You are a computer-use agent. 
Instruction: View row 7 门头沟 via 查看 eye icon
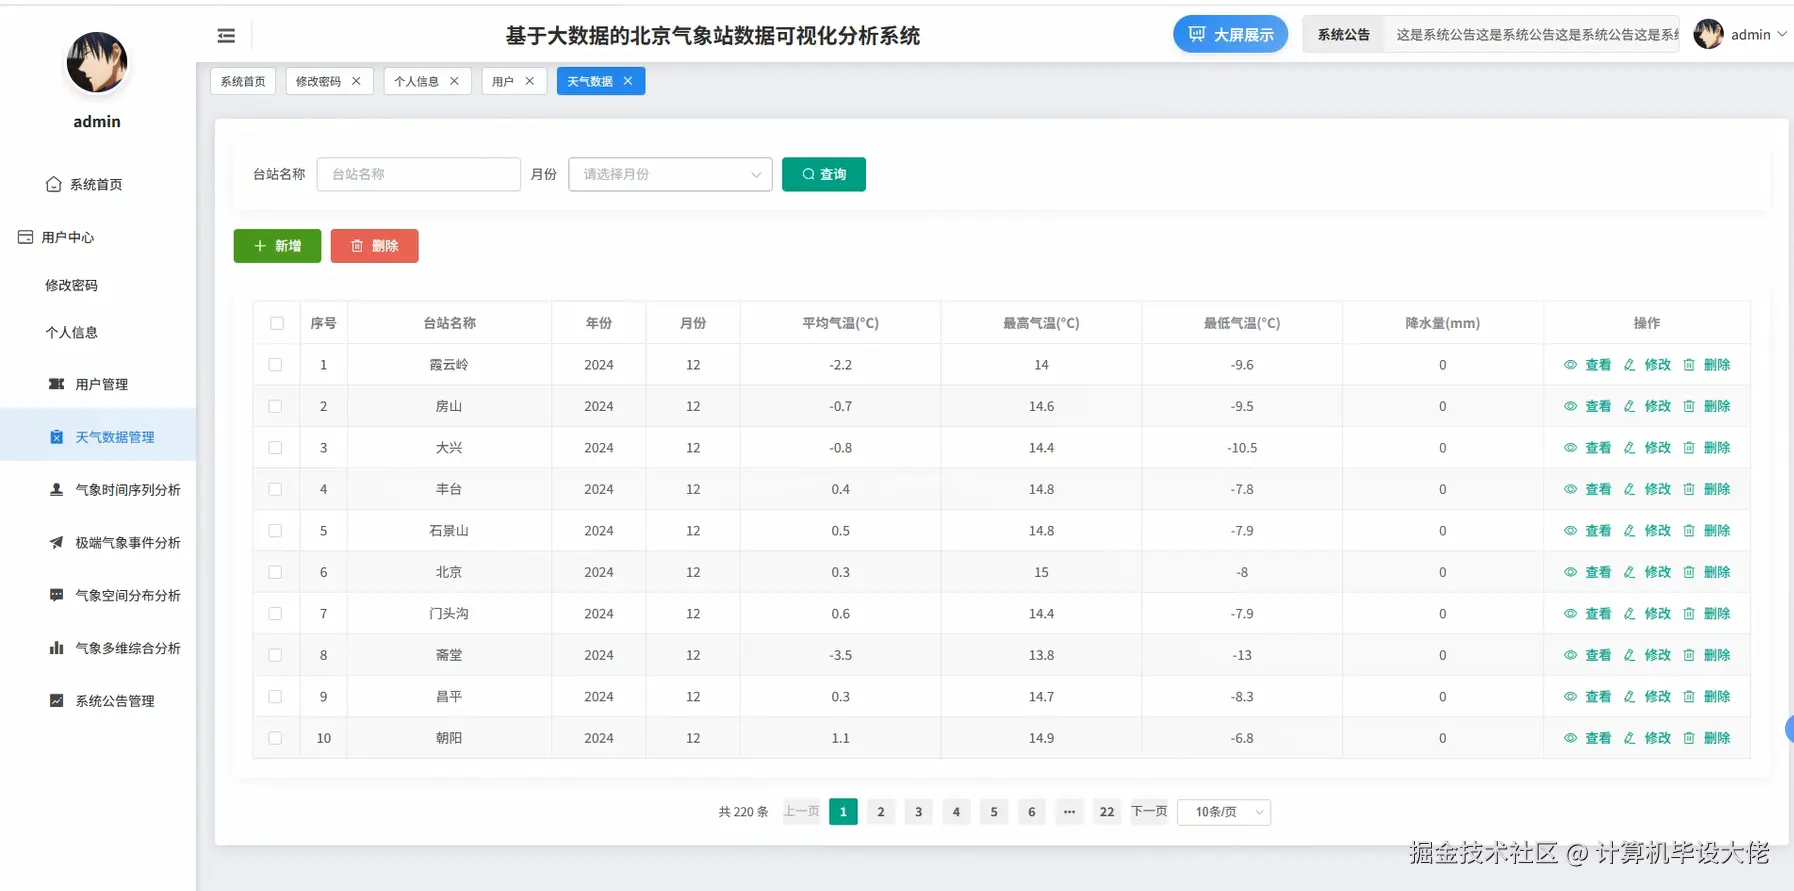click(1570, 614)
